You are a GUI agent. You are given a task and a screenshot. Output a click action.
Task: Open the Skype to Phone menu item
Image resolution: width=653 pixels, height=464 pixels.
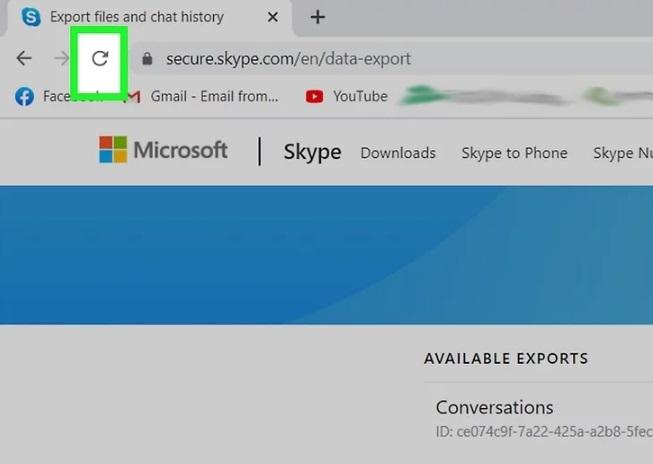(x=514, y=153)
